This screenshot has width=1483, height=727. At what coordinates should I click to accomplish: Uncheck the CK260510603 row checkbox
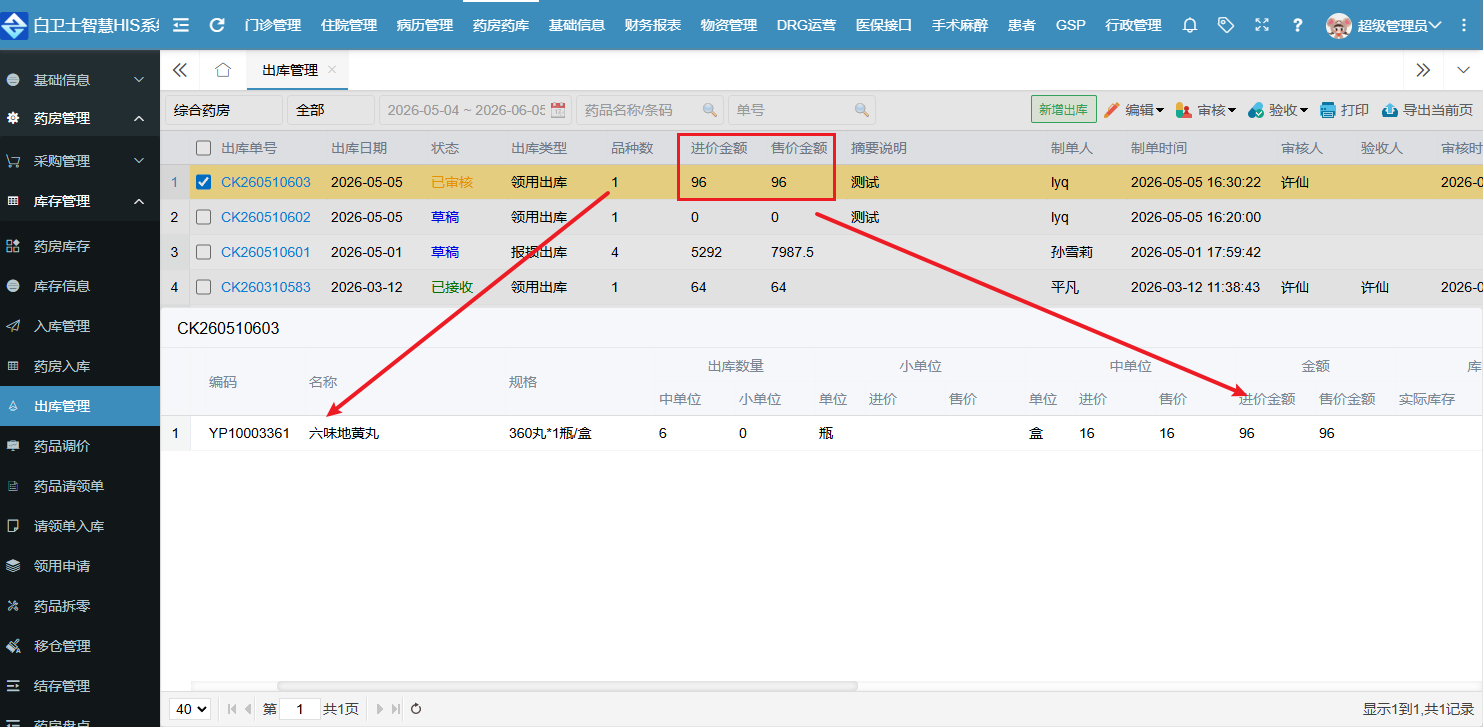point(204,183)
